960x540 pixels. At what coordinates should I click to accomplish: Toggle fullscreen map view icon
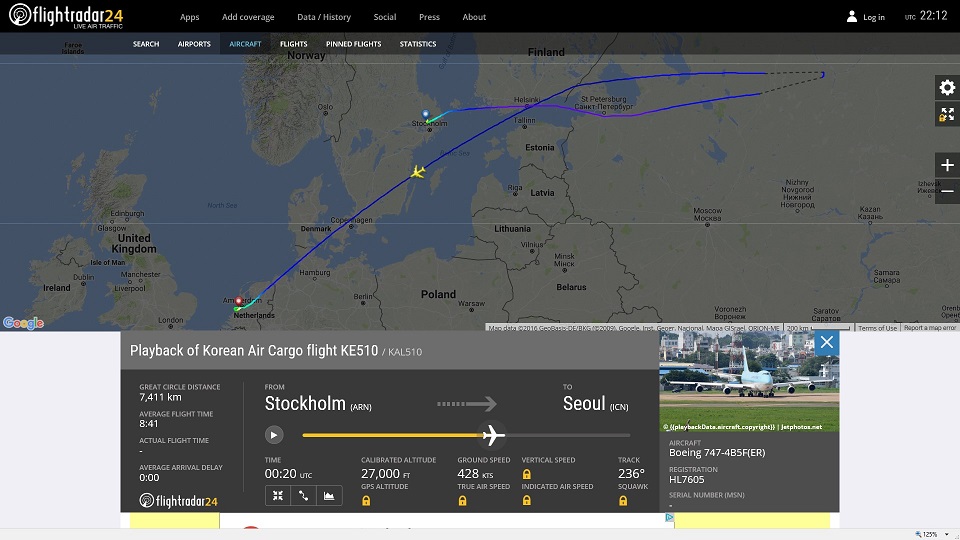[947, 114]
